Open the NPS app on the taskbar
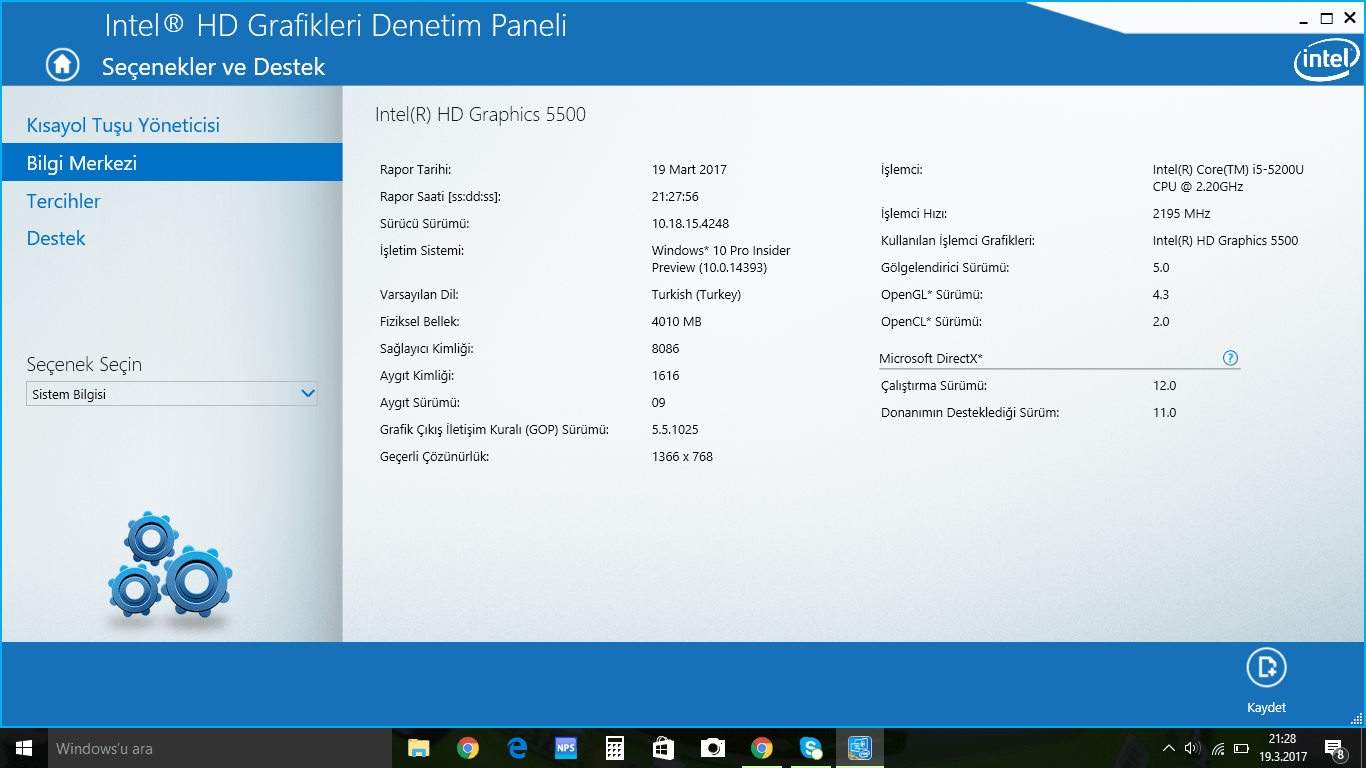The width and height of the screenshot is (1366, 768). pyautogui.click(x=566, y=748)
